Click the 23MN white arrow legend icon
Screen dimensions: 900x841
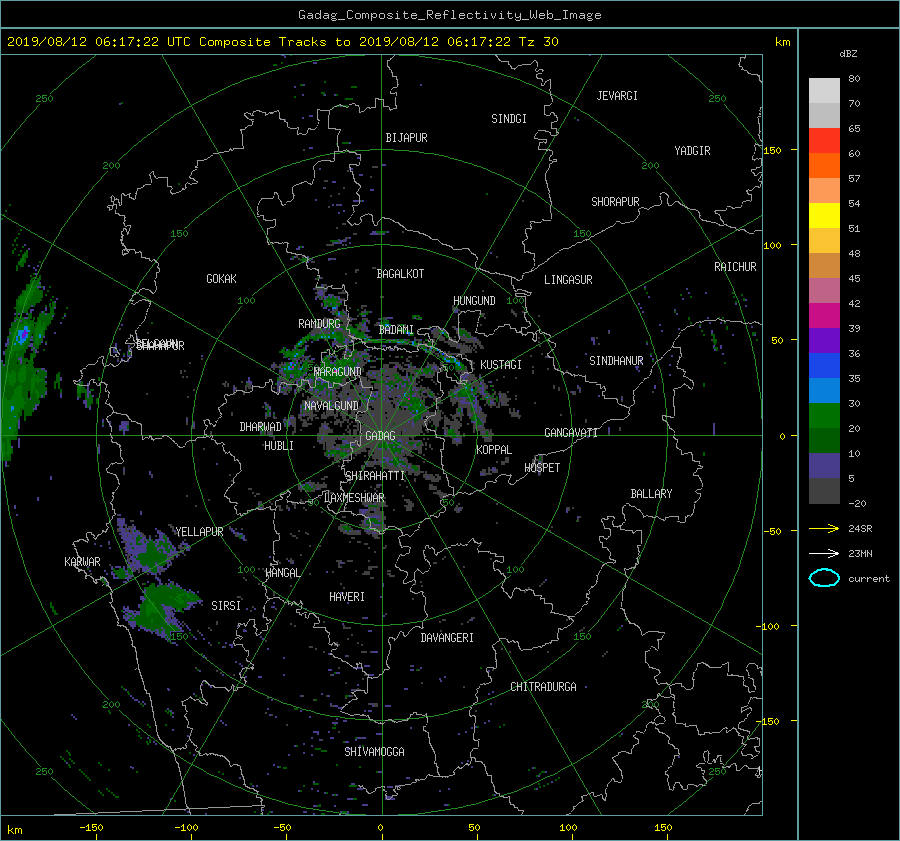point(824,553)
